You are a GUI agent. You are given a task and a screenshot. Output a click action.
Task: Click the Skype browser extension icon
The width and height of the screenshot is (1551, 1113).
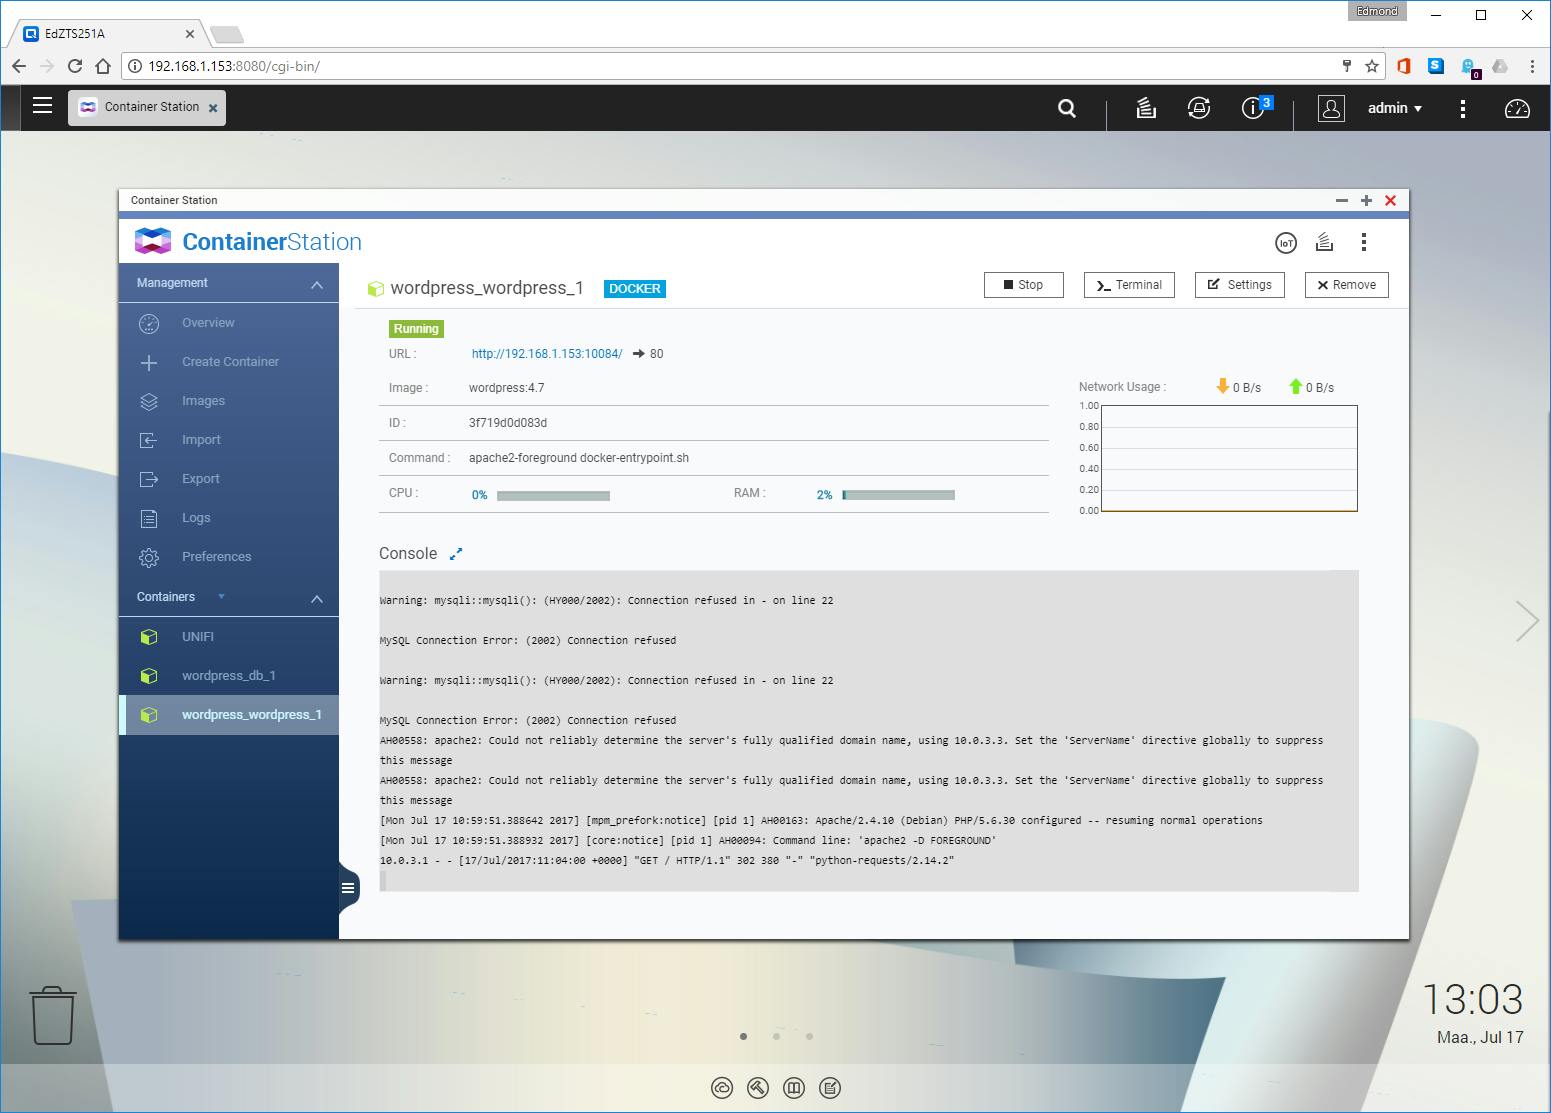pyautogui.click(x=1436, y=66)
